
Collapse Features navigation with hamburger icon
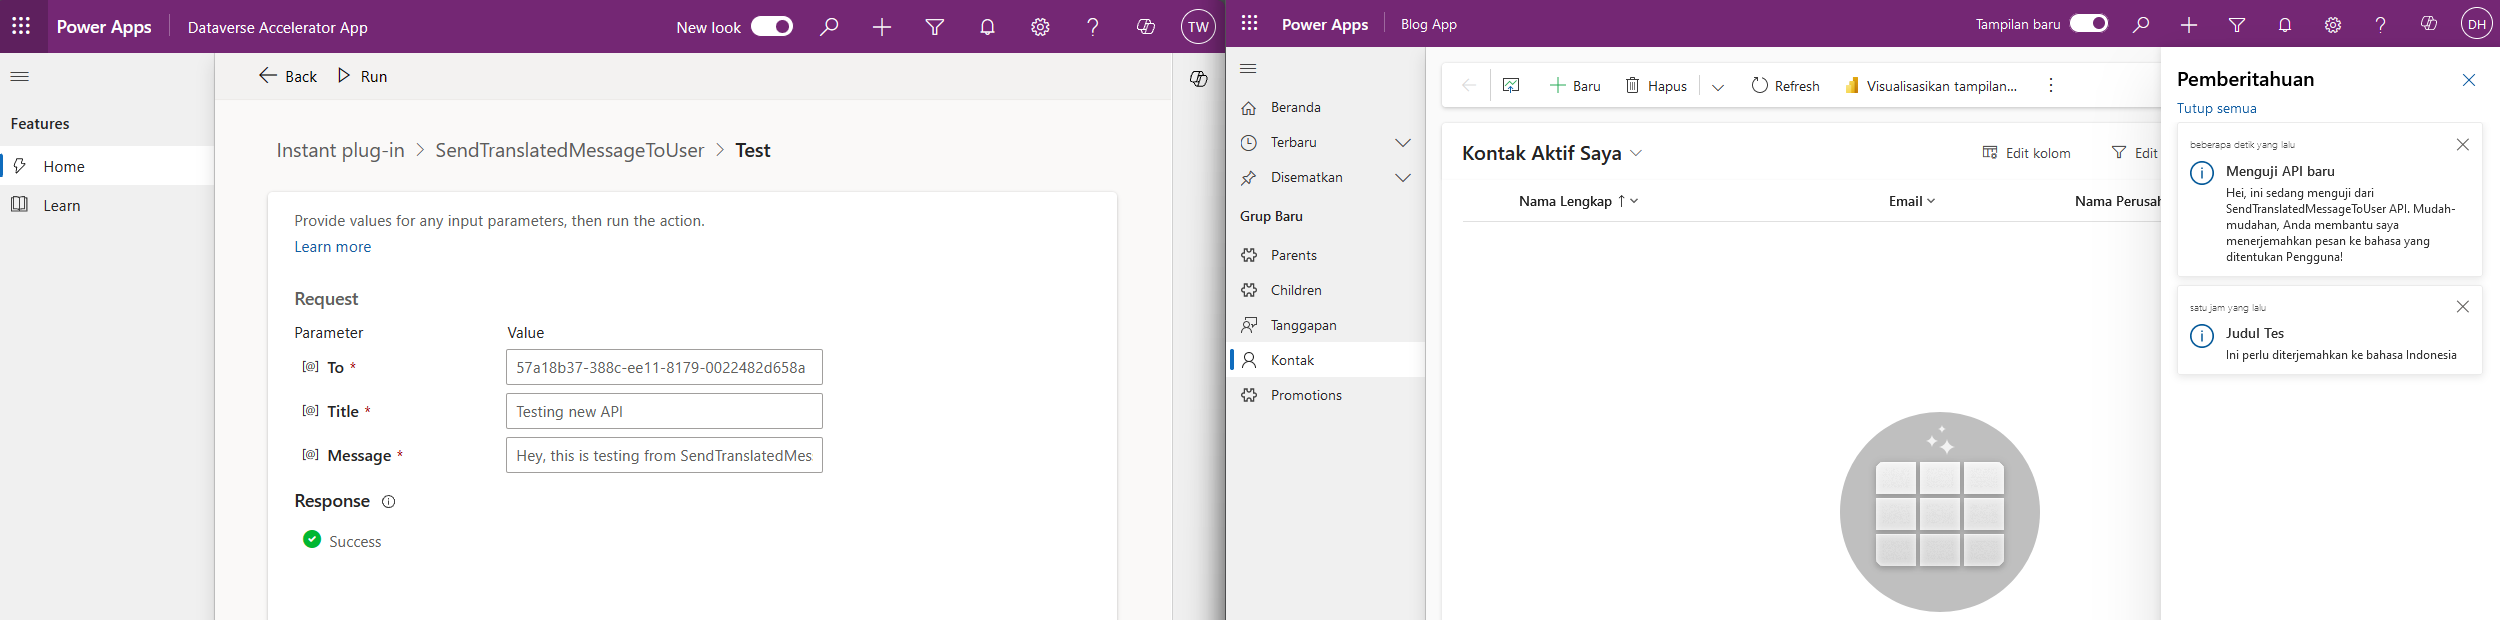tap(20, 76)
